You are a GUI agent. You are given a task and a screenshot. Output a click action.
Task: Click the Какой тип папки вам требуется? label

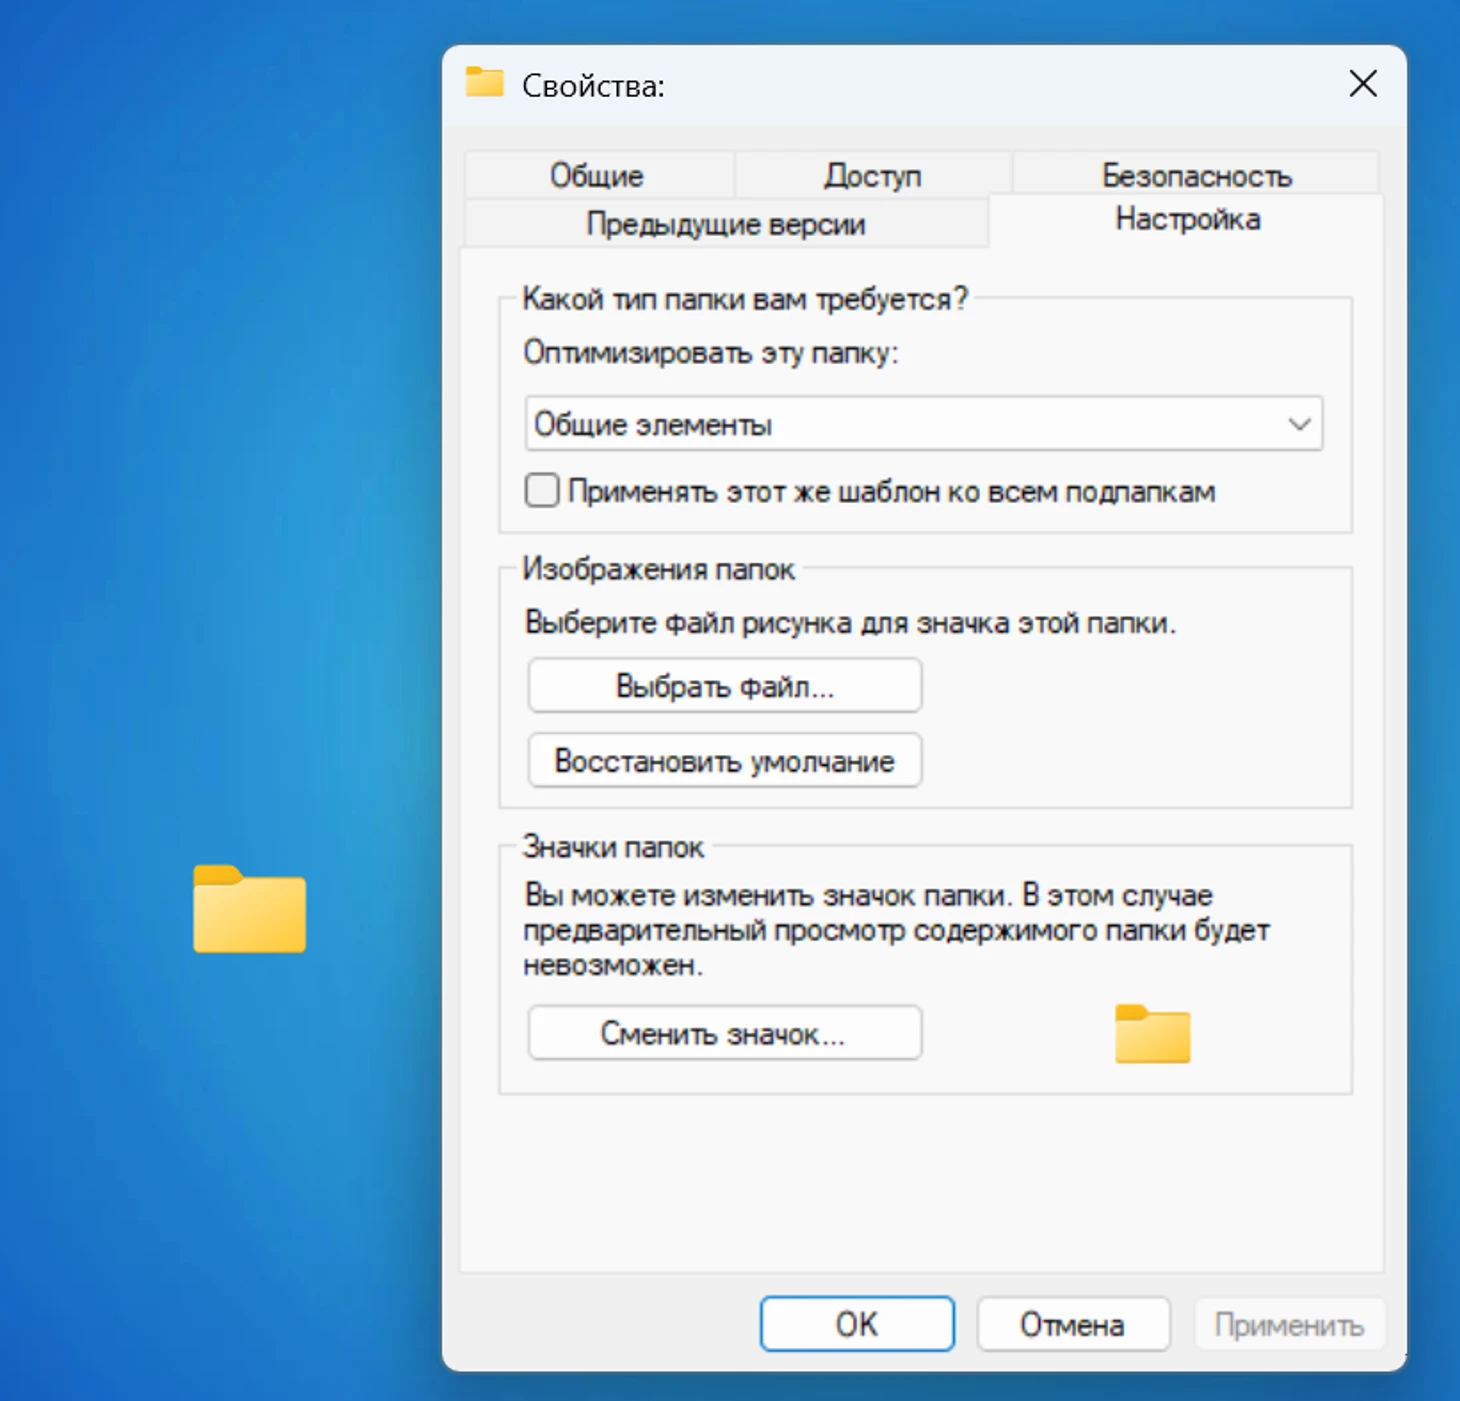pos(745,298)
